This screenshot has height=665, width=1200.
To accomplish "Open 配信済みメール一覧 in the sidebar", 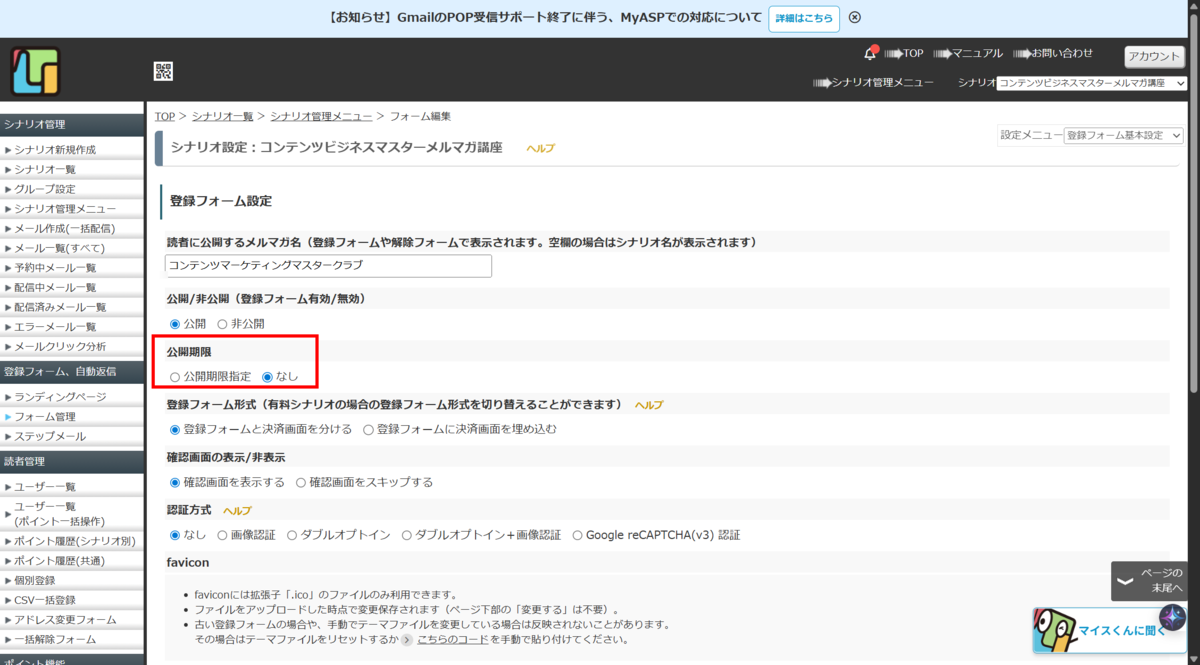I will (x=60, y=307).
